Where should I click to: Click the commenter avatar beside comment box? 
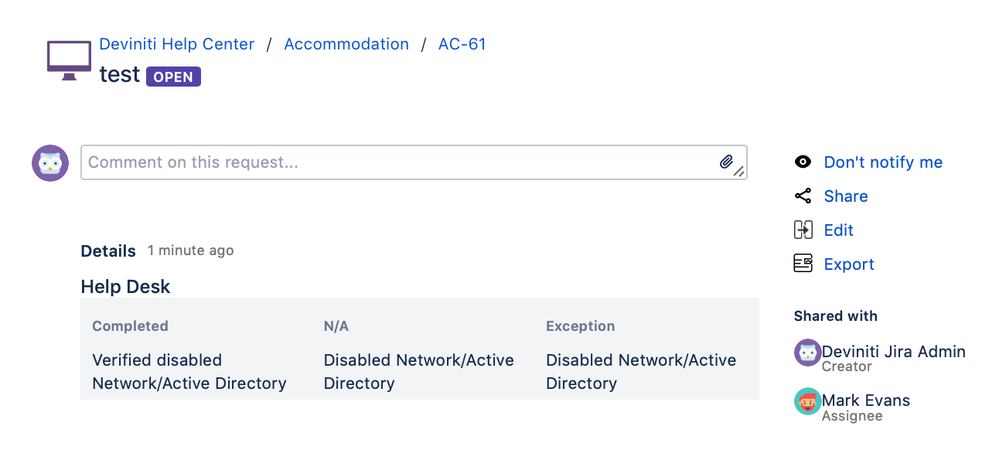point(50,163)
